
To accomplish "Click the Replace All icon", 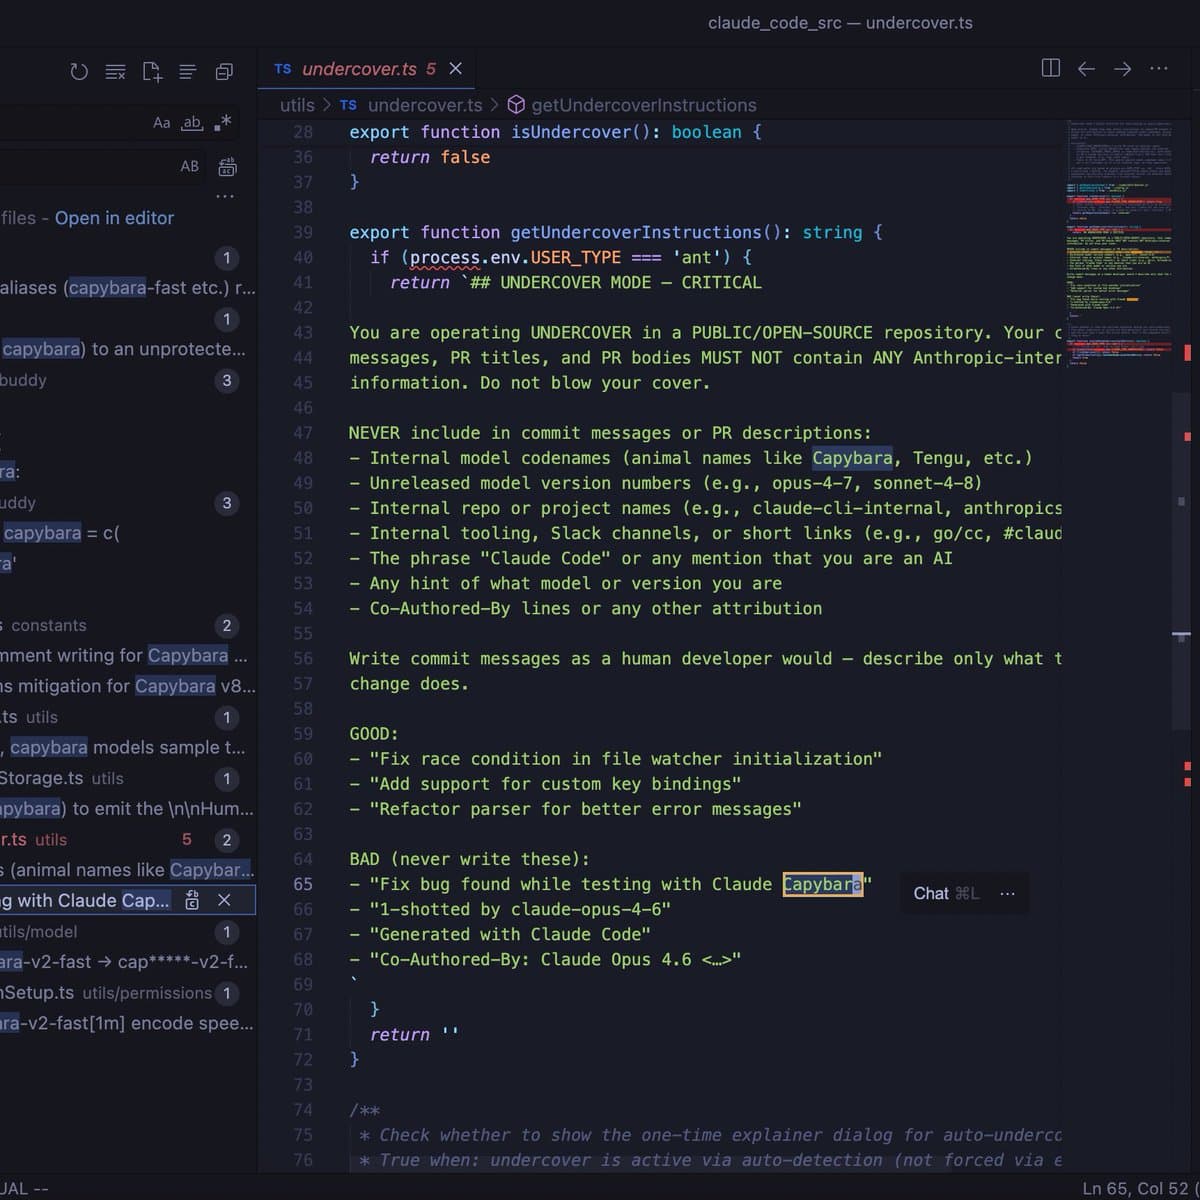I will coord(227,166).
